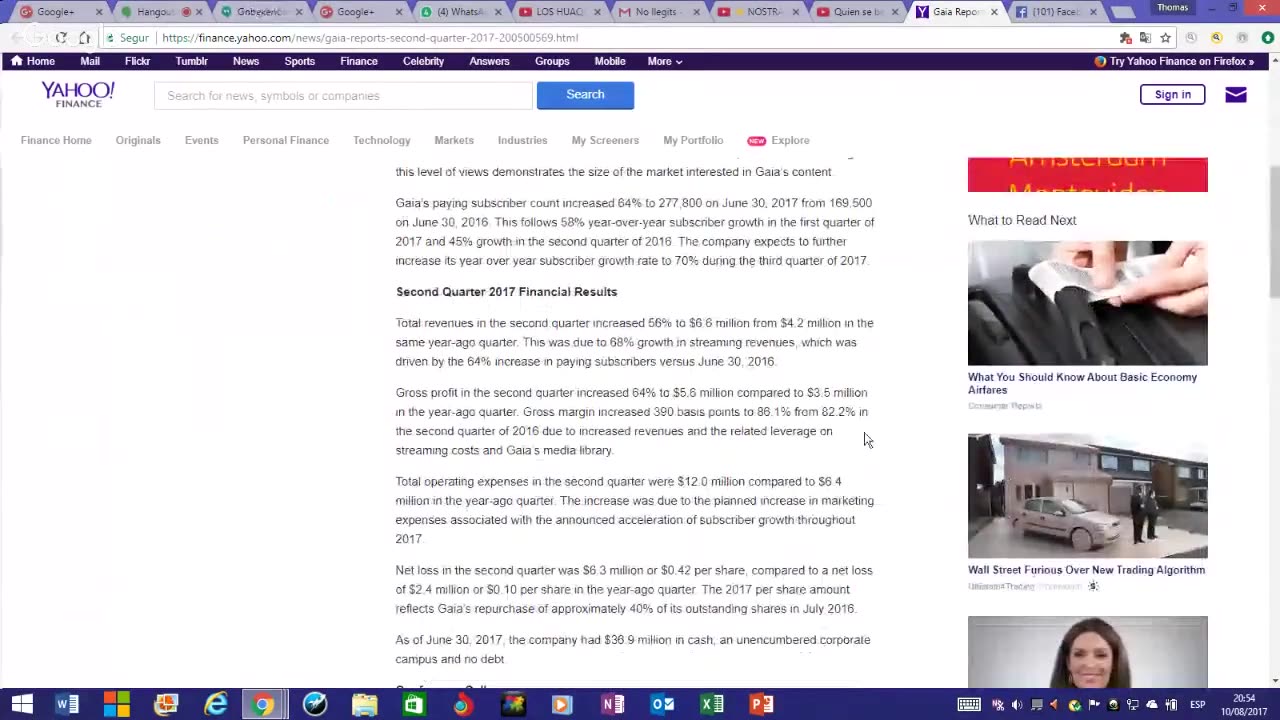Open Answers in the Yahoo bar
1280x720 pixels.
coord(489,61)
